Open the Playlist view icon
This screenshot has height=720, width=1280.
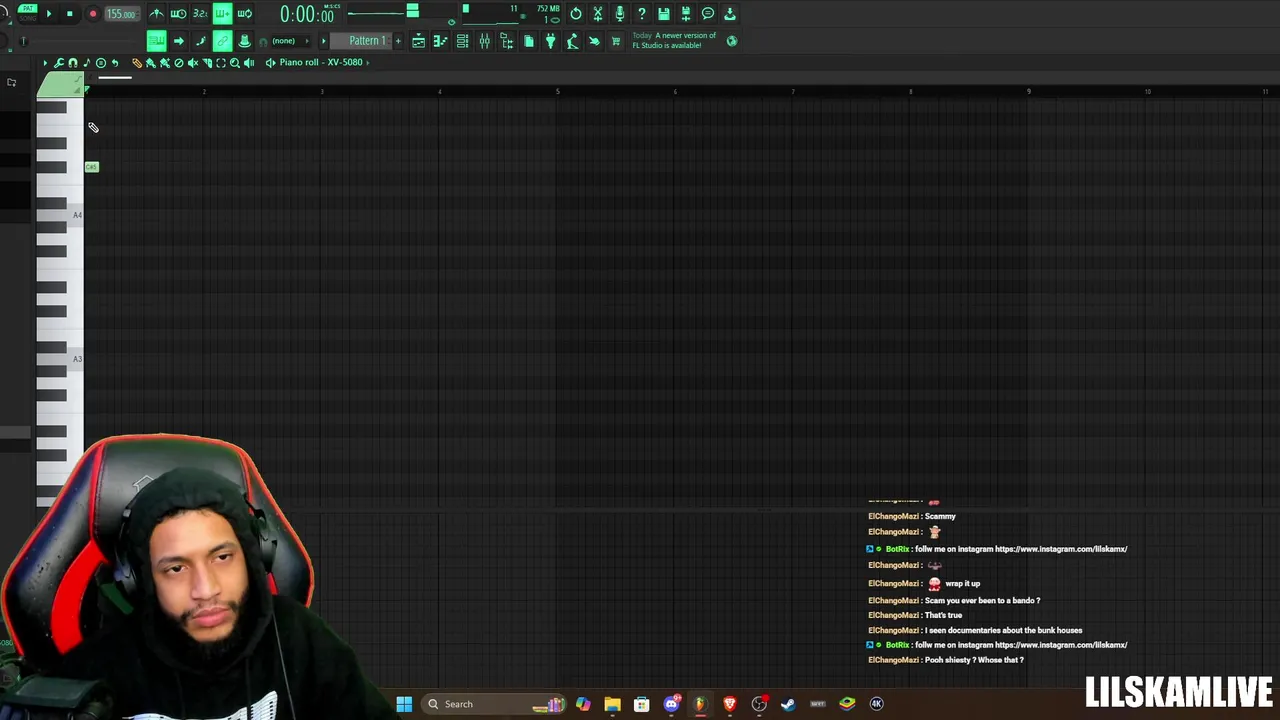coord(419,41)
